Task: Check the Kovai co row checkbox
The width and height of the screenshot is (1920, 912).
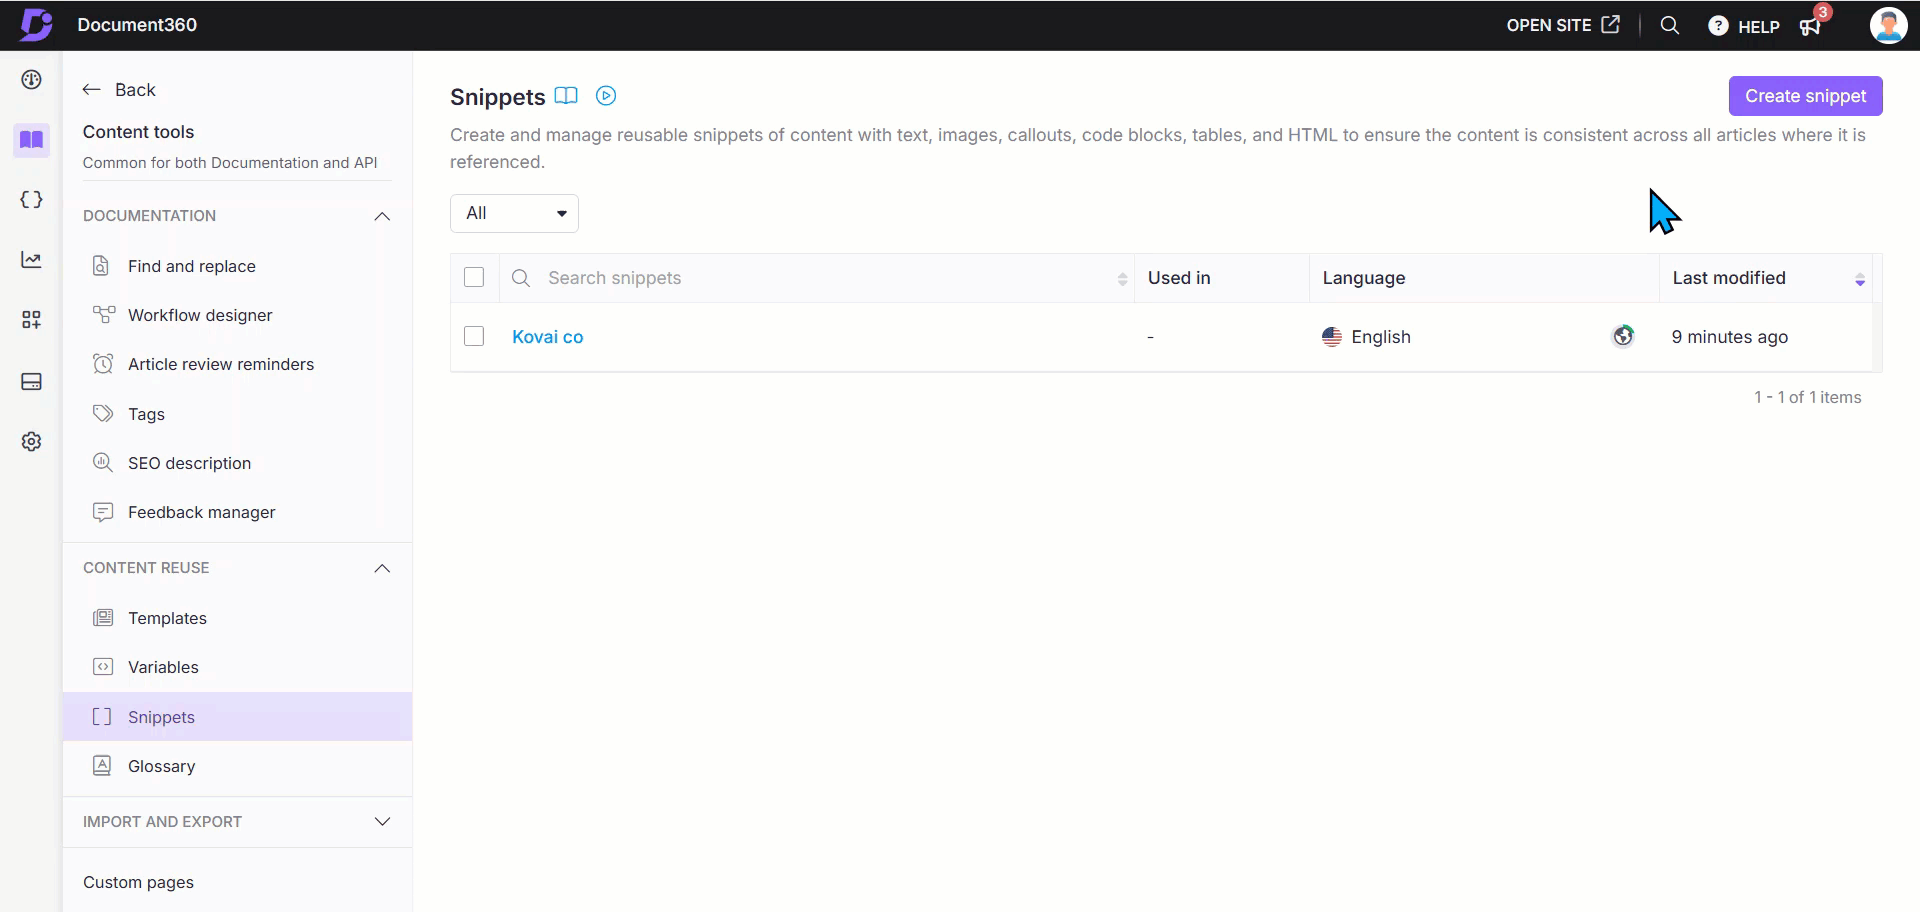Action: [474, 336]
